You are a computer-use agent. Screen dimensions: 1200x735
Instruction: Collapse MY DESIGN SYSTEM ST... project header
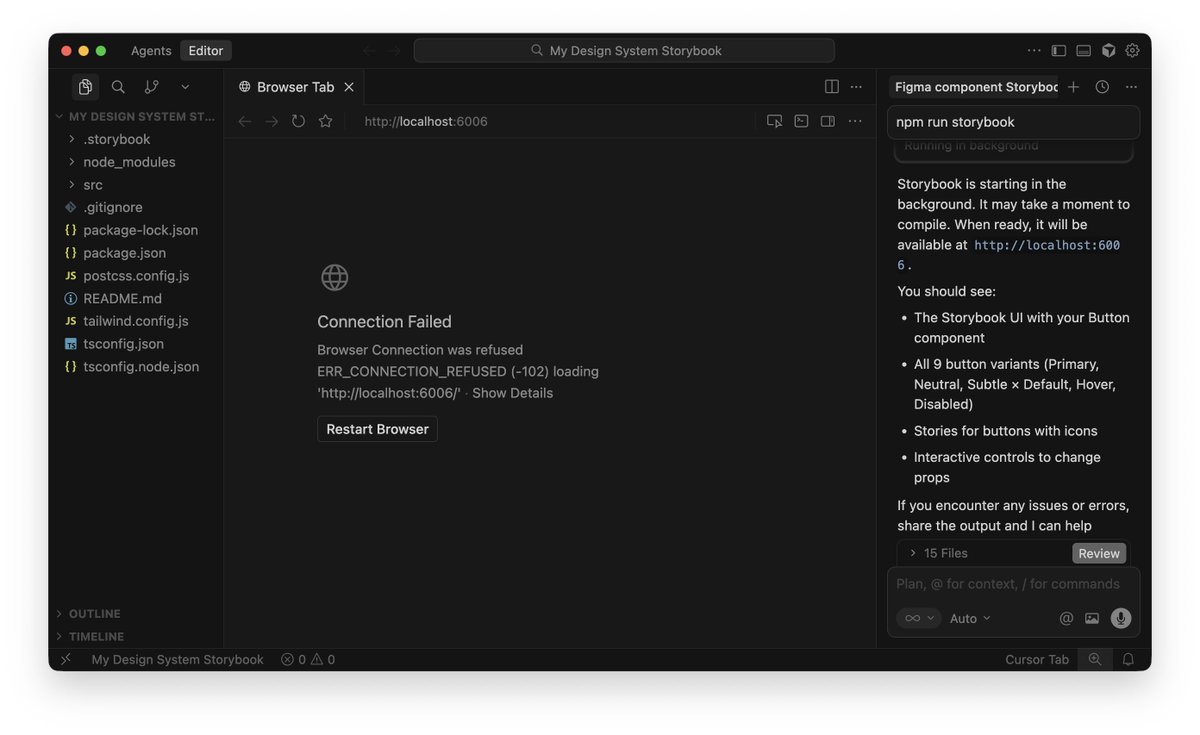click(136, 117)
